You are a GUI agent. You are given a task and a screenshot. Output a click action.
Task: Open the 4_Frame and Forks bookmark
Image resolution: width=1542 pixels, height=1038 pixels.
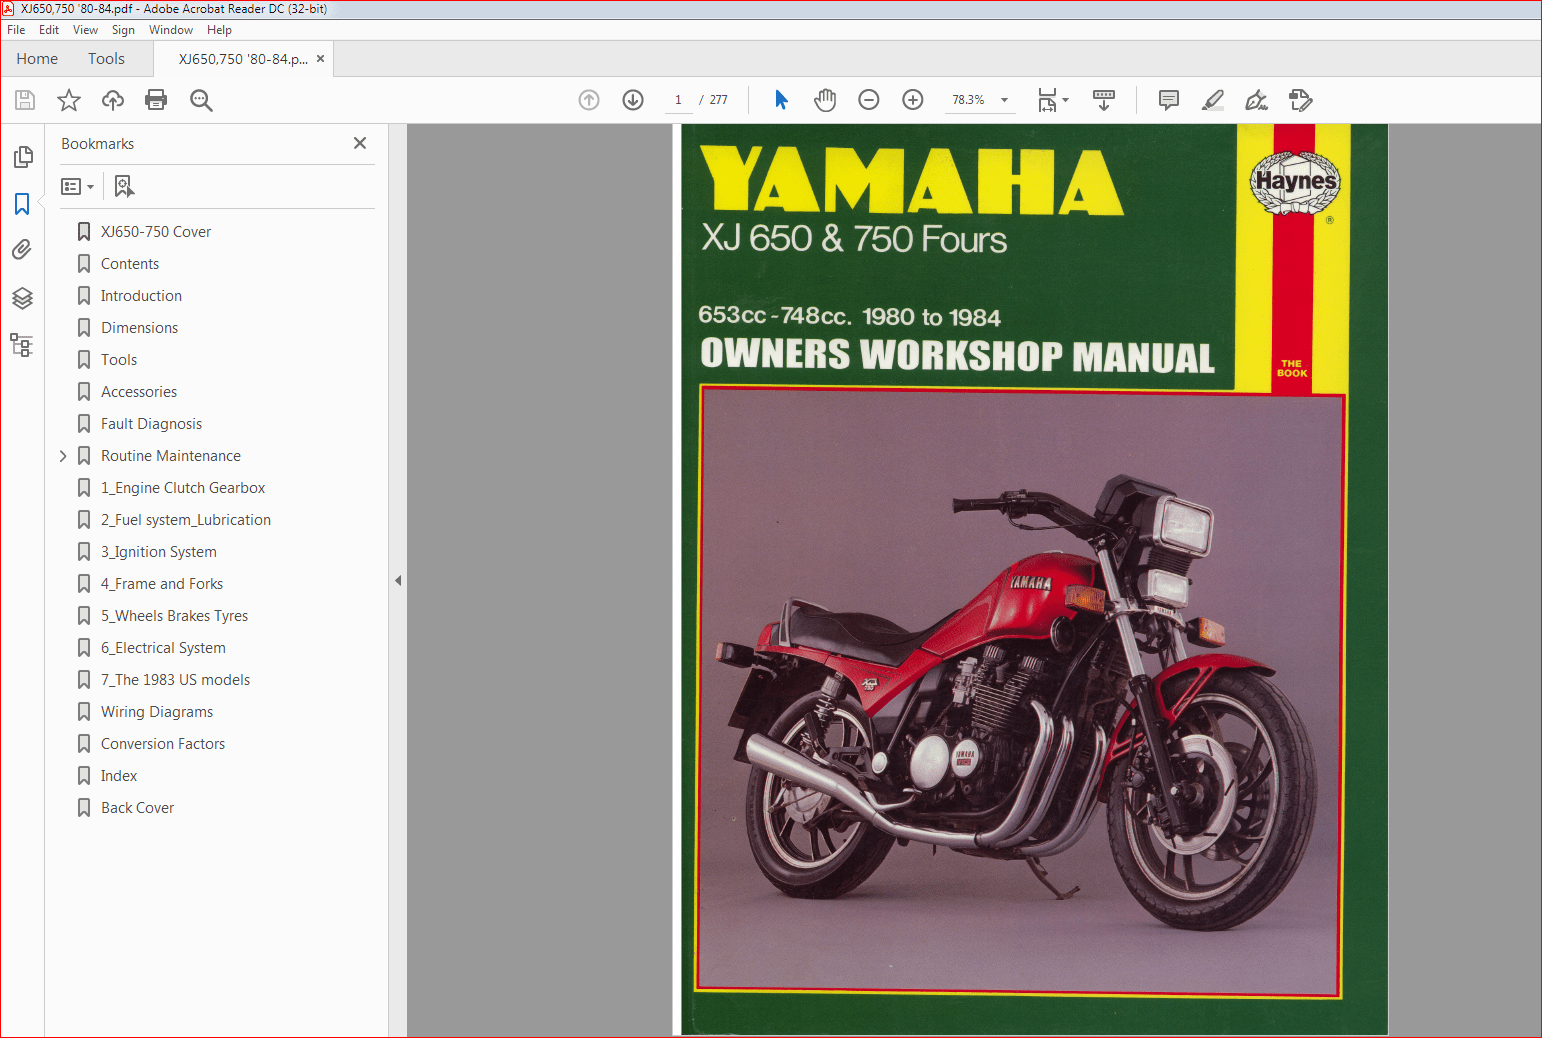click(x=162, y=584)
